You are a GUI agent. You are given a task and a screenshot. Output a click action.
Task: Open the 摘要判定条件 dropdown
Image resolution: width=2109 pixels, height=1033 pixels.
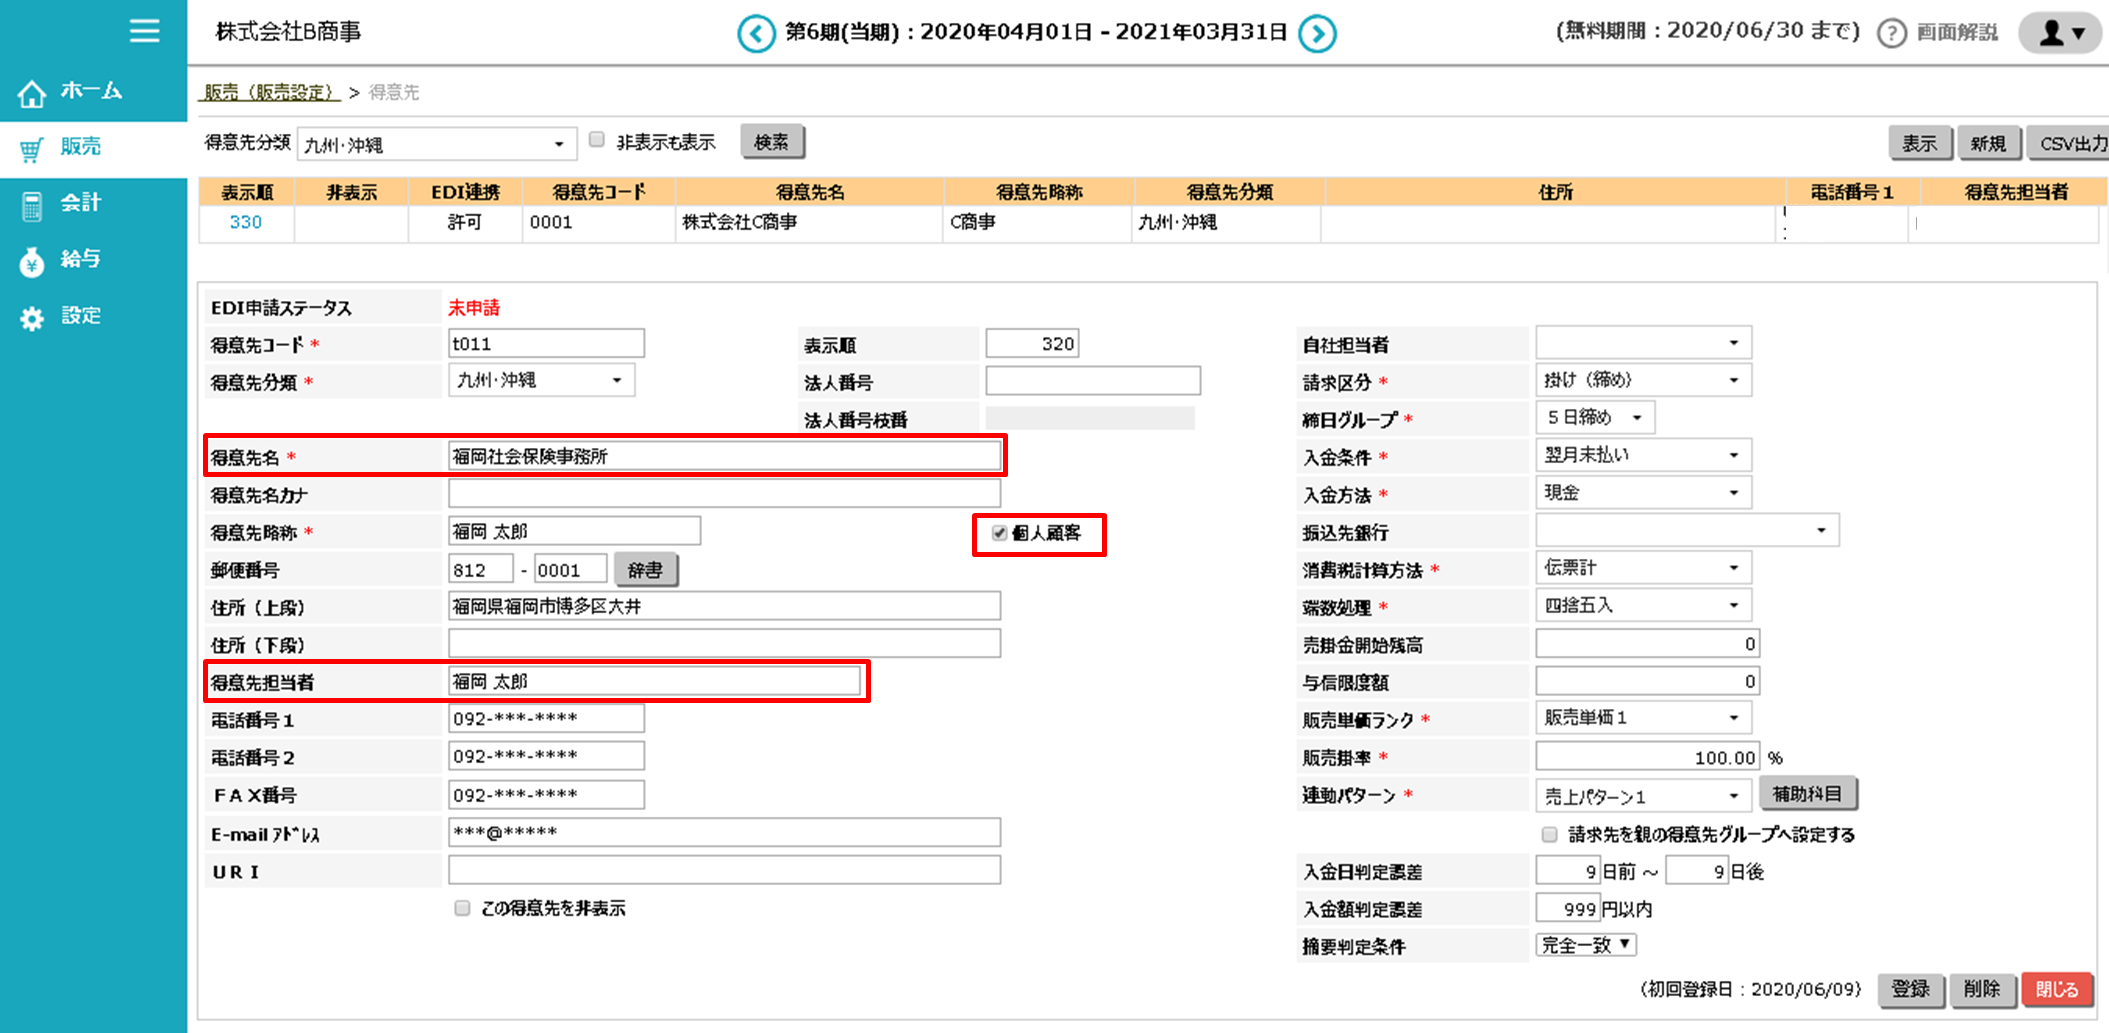pyautogui.click(x=1585, y=945)
